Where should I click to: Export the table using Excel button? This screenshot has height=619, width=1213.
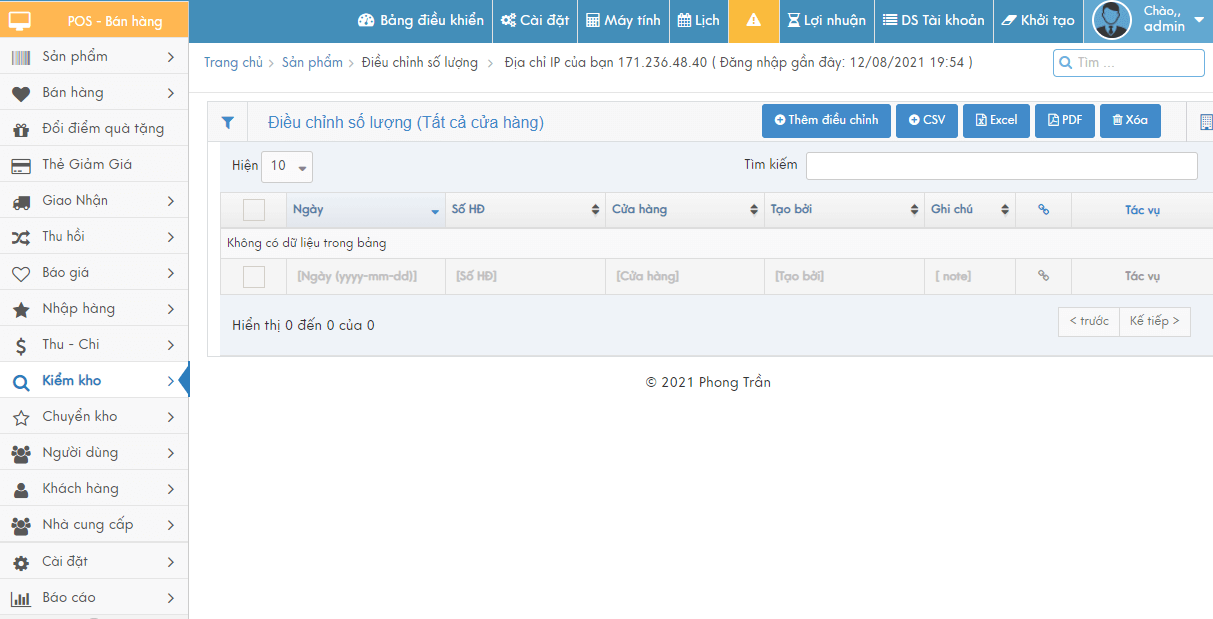(x=995, y=121)
